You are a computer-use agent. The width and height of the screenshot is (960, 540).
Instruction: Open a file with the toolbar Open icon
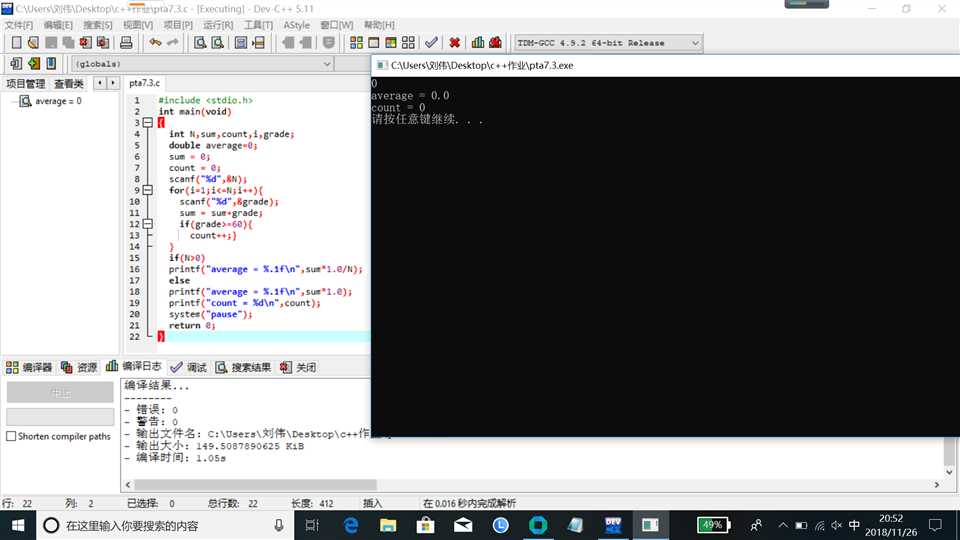(34, 42)
